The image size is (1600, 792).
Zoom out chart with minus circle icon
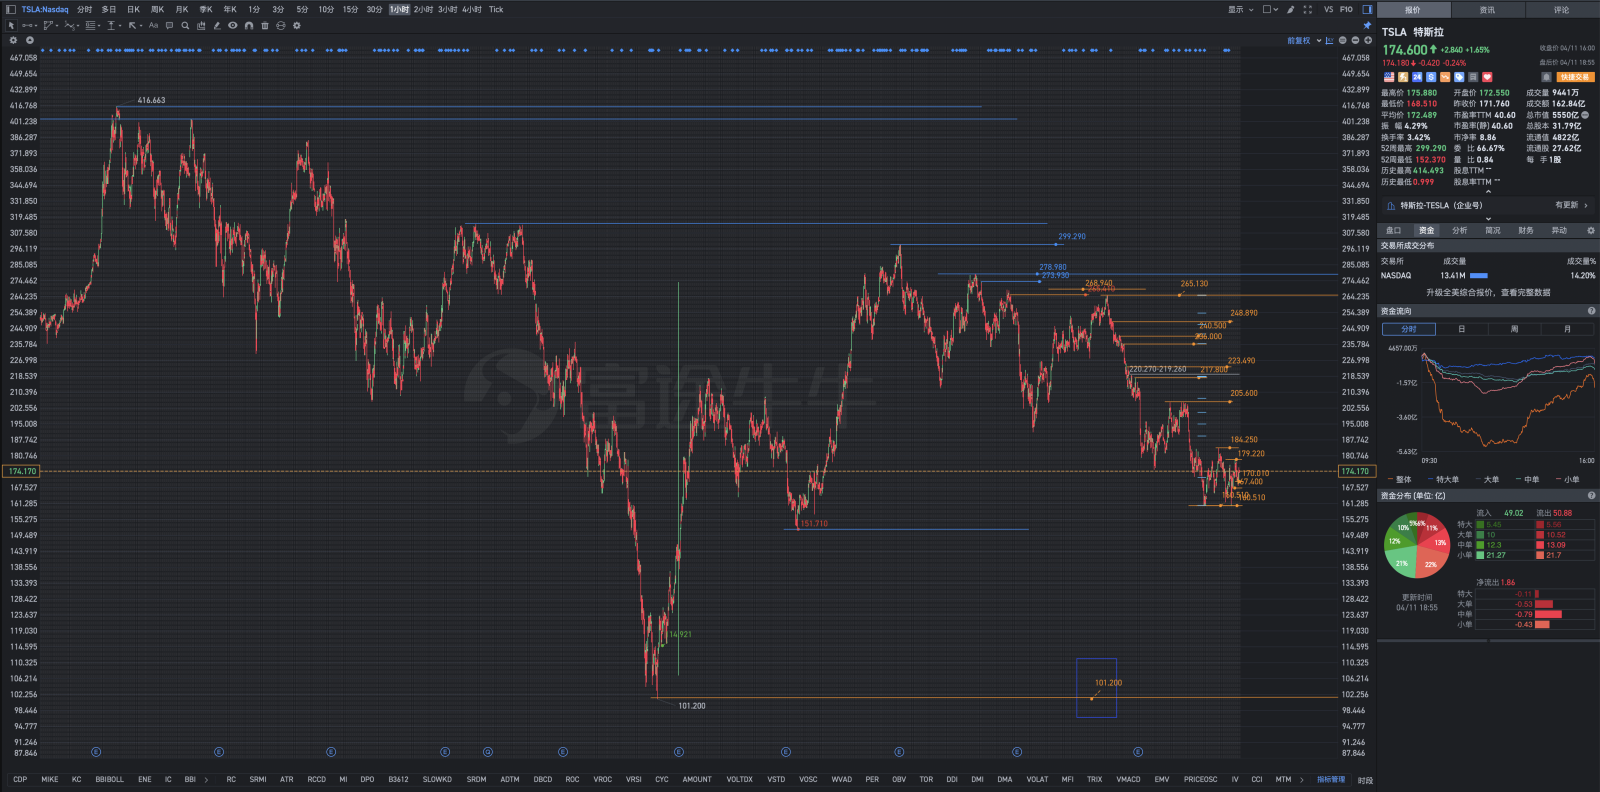pos(1355,40)
